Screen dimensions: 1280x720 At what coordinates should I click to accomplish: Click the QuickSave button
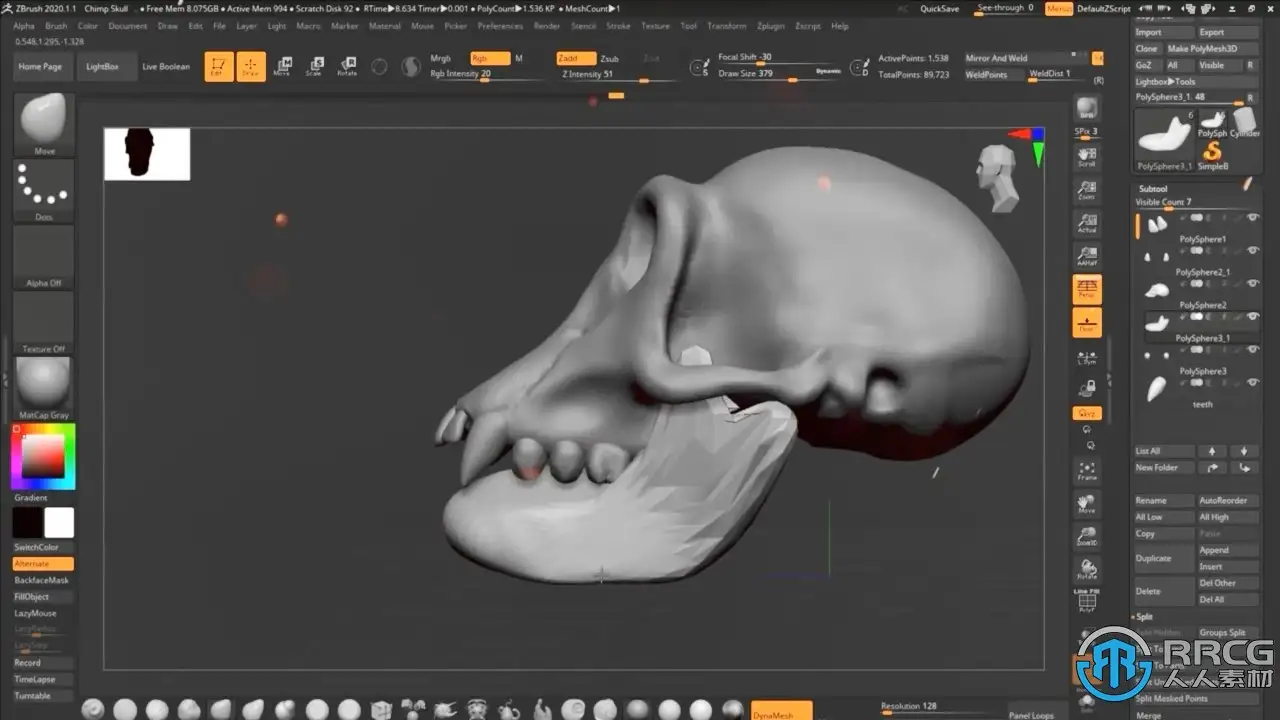[x=940, y=8]
